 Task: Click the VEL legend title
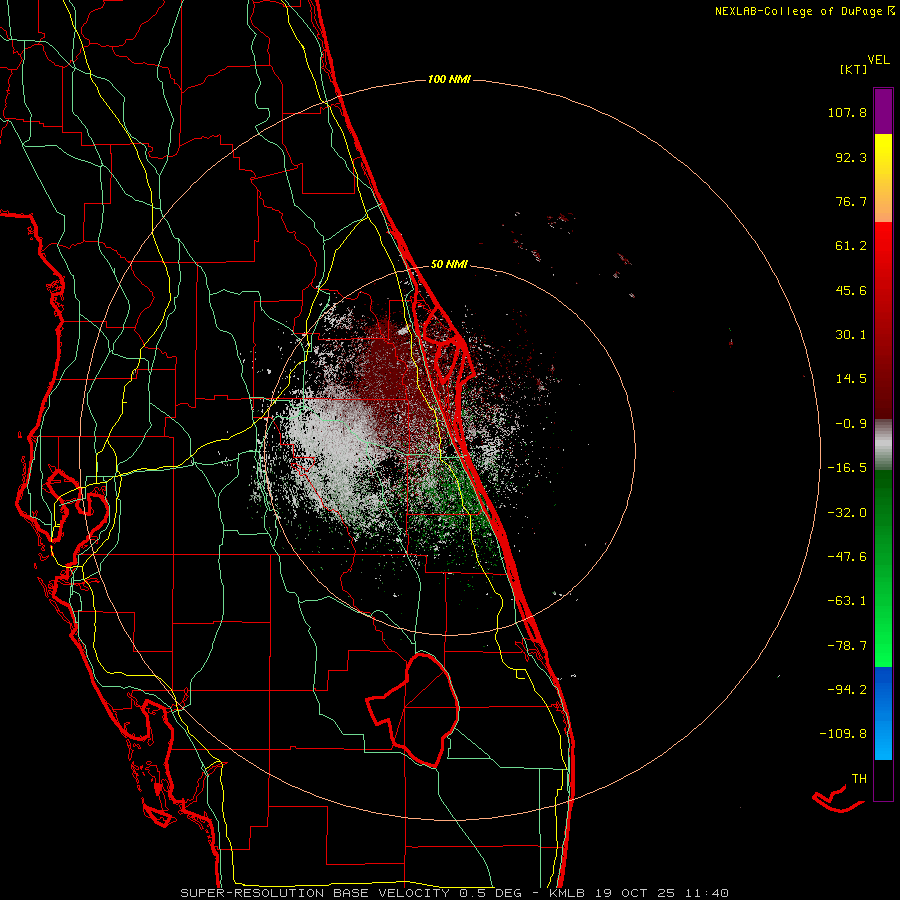point(878,60)
